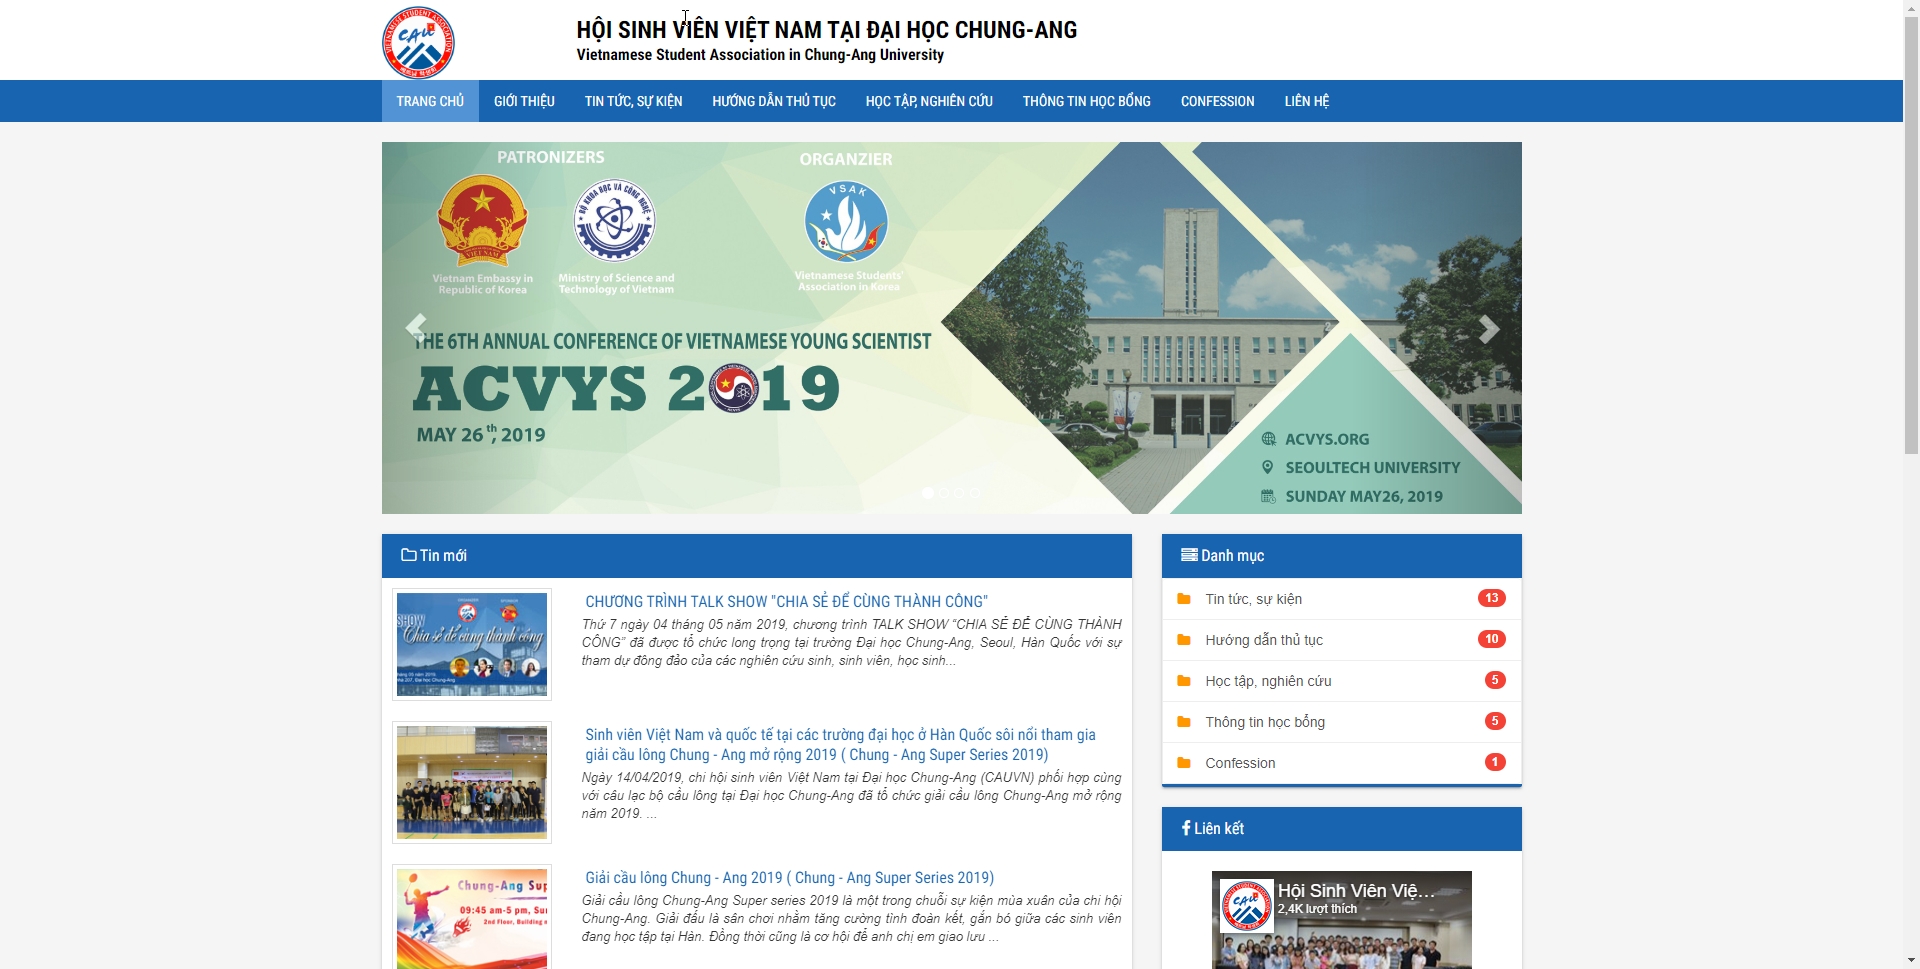Open the THÔNG TIN HỌC BỔNG menu
The height and width of the screenshot is (969, 1920).
[1087, 101]
